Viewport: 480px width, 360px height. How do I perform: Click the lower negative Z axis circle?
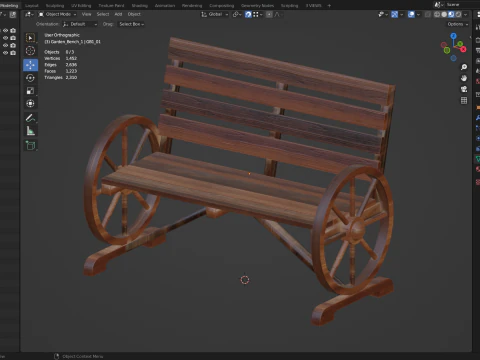[x=453, y=58]
